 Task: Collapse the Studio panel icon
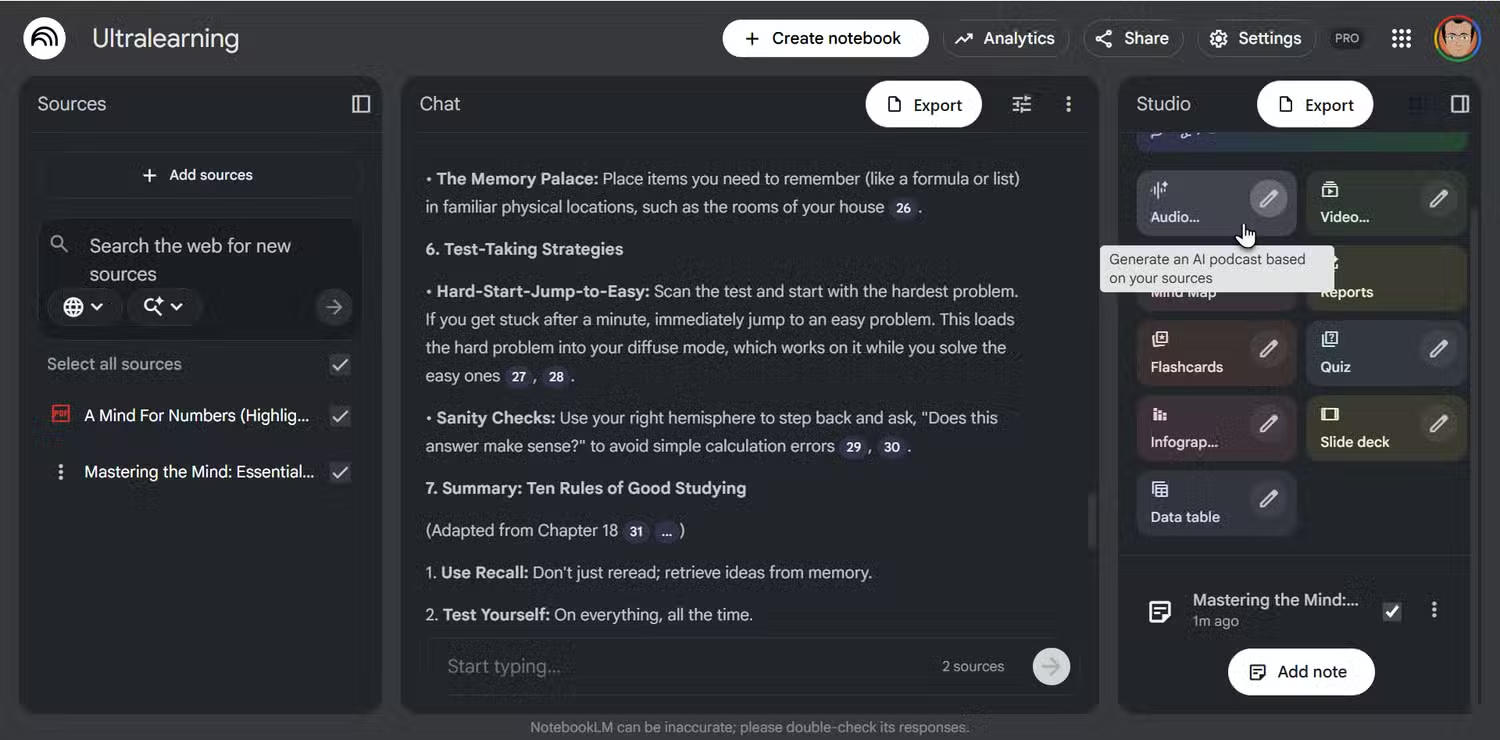pyautogui.click(x=1459, y=104)
